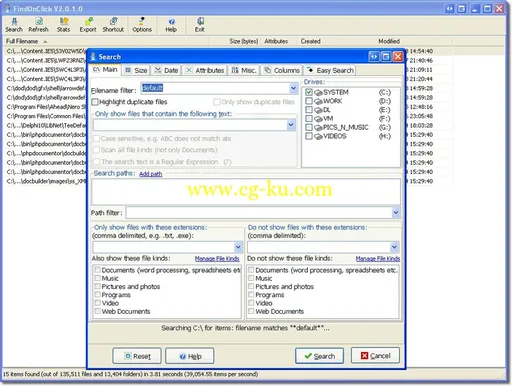
Task: Click the Search button in the dialog
Action: pos(319,356)
